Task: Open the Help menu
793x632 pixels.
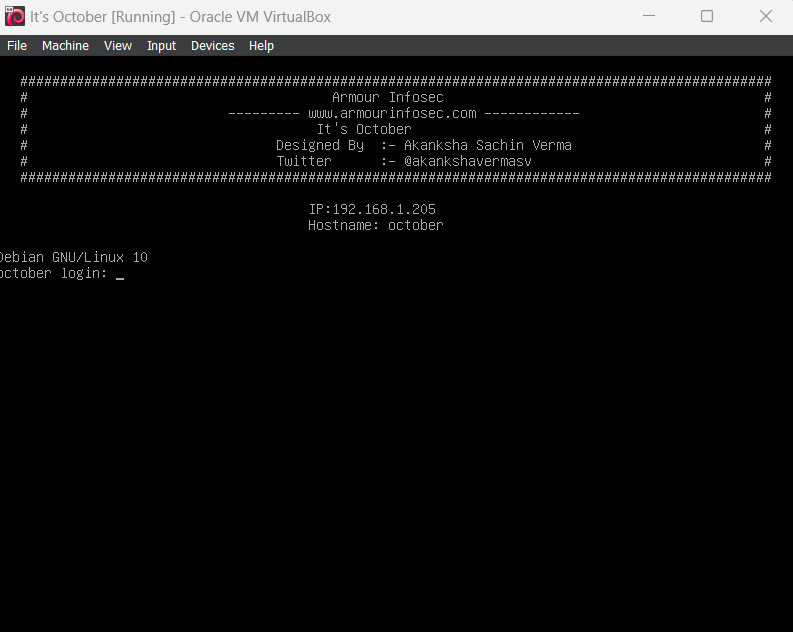Action: [x=261, y=46]
